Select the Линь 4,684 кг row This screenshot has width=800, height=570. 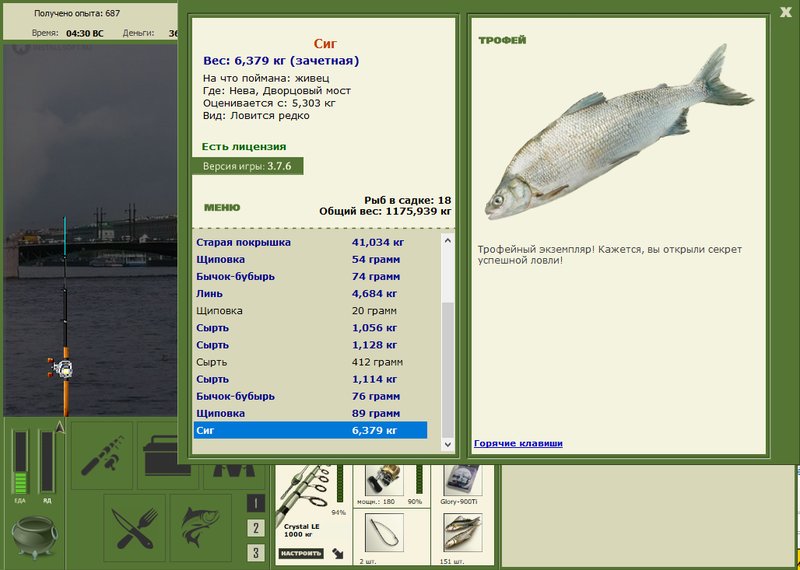pos(311,293)
